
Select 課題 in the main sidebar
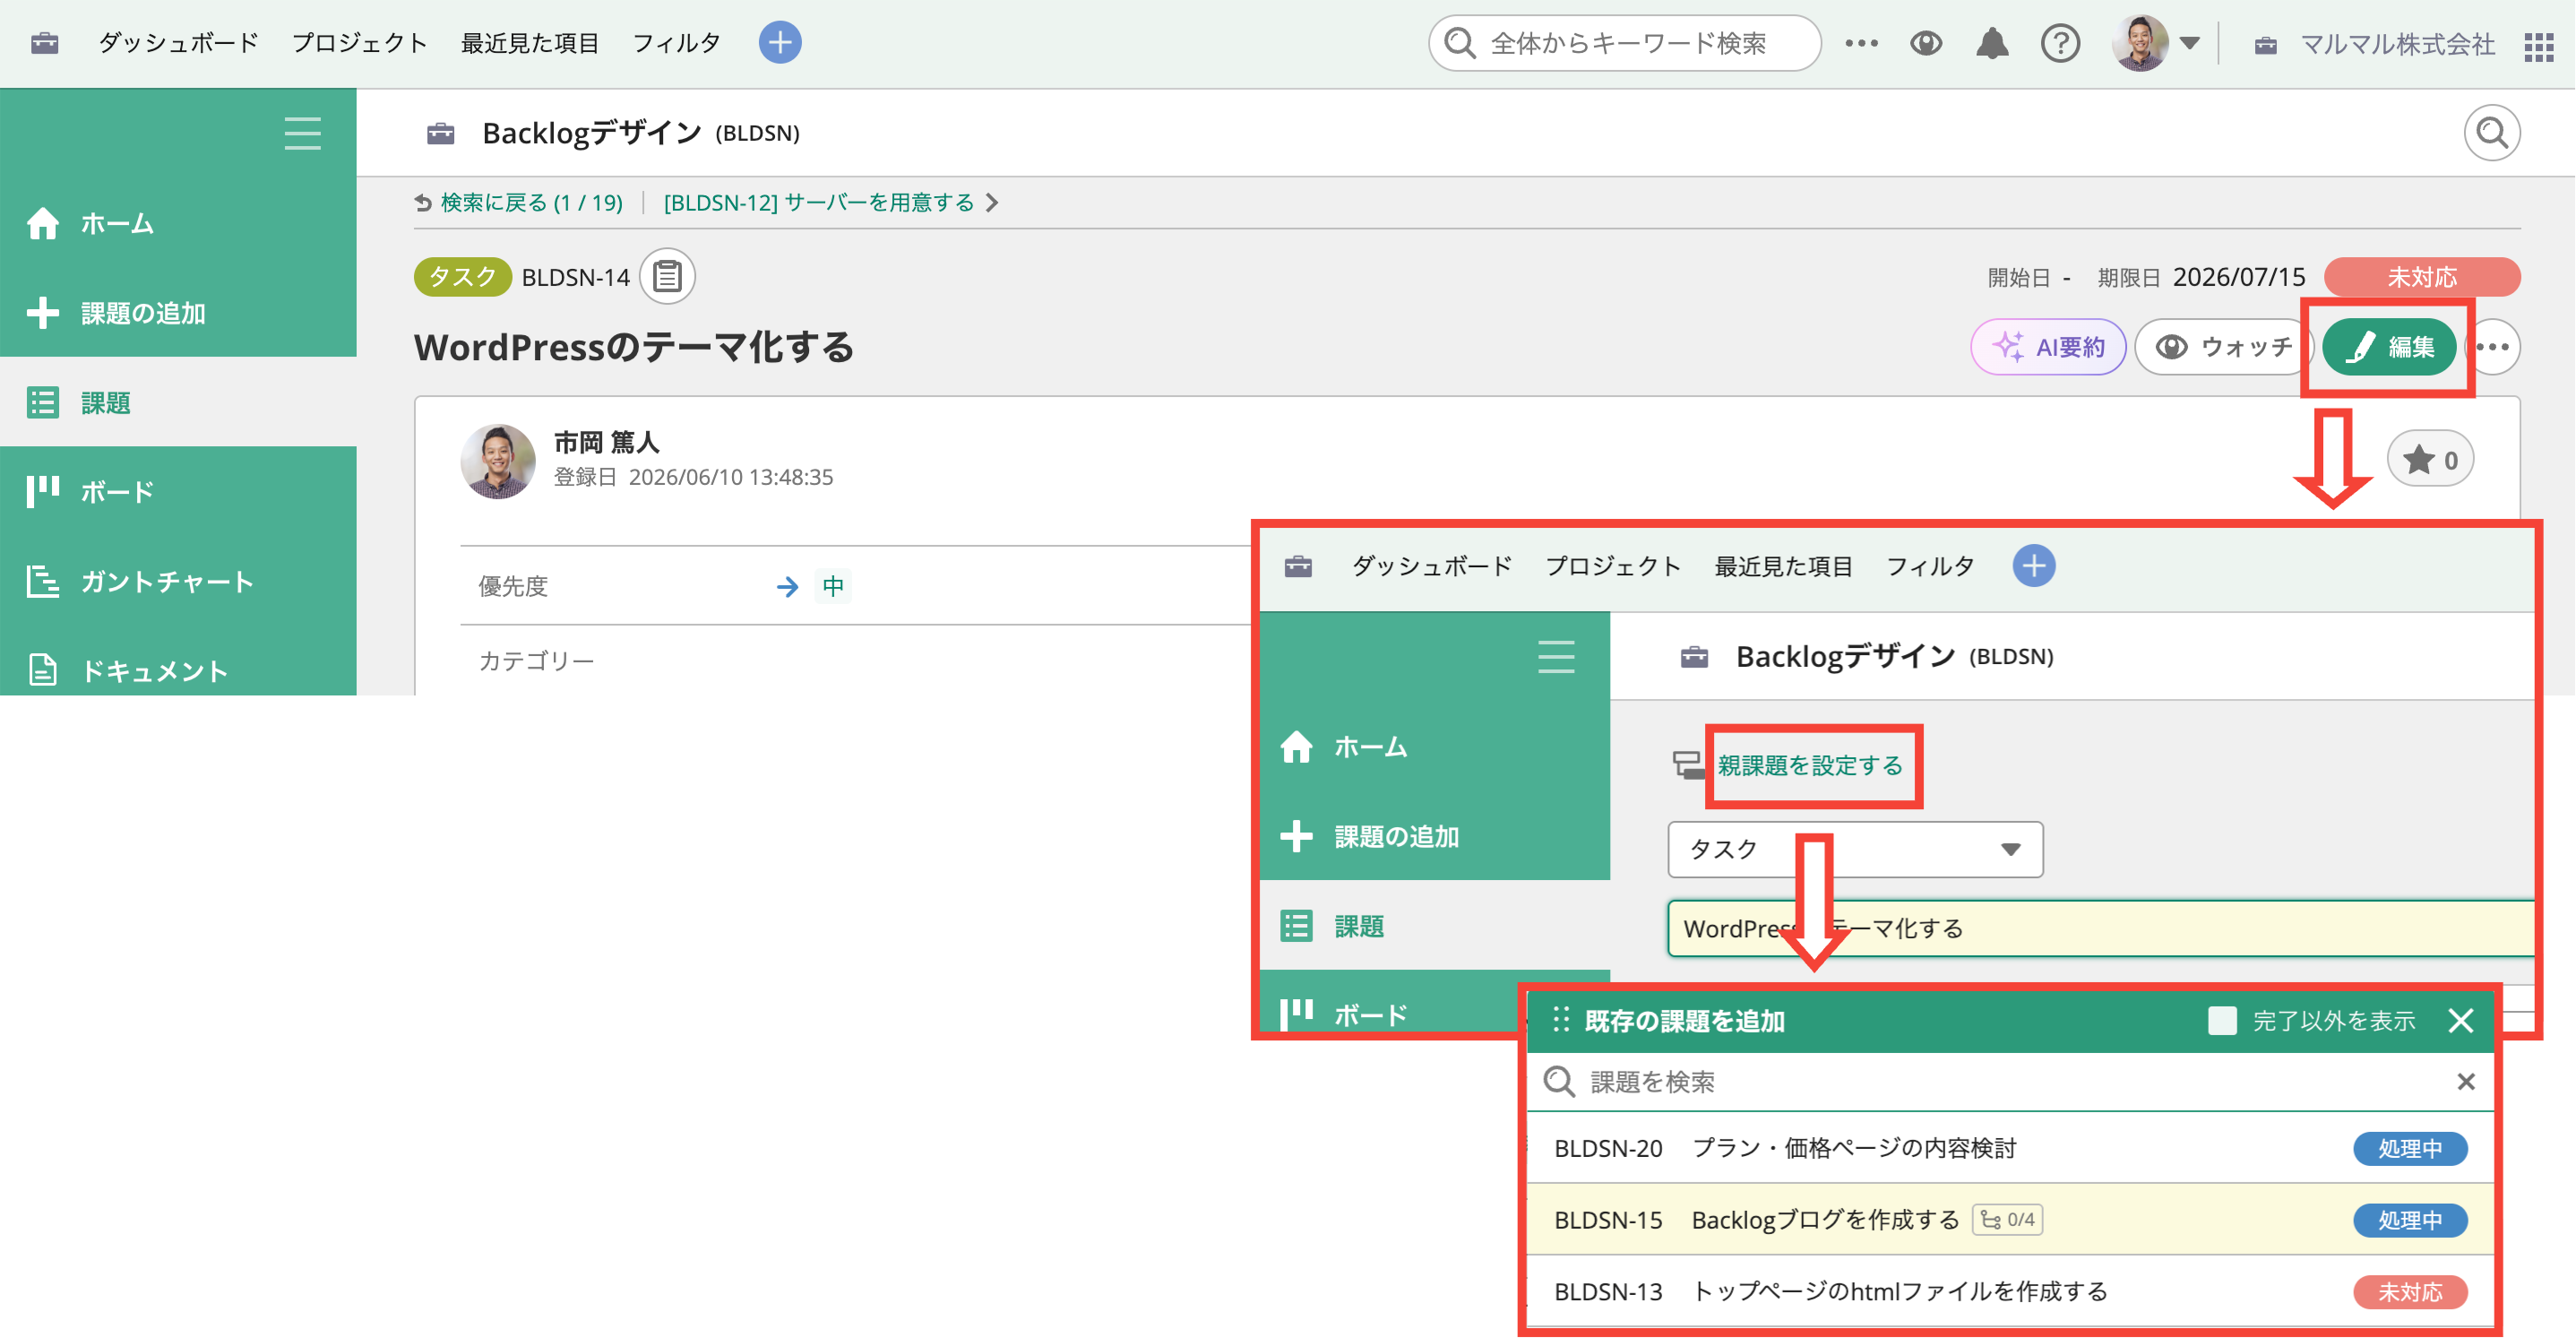click(x=178, y=402)
